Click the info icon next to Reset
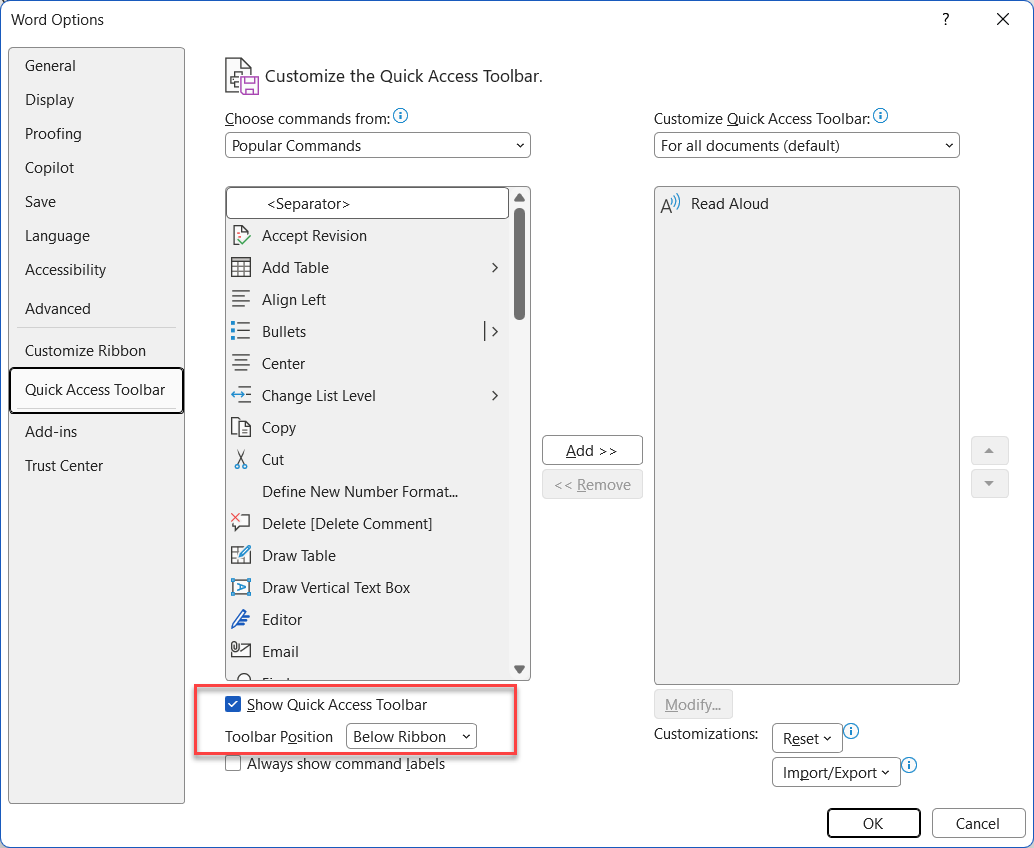 click(851, 731)
